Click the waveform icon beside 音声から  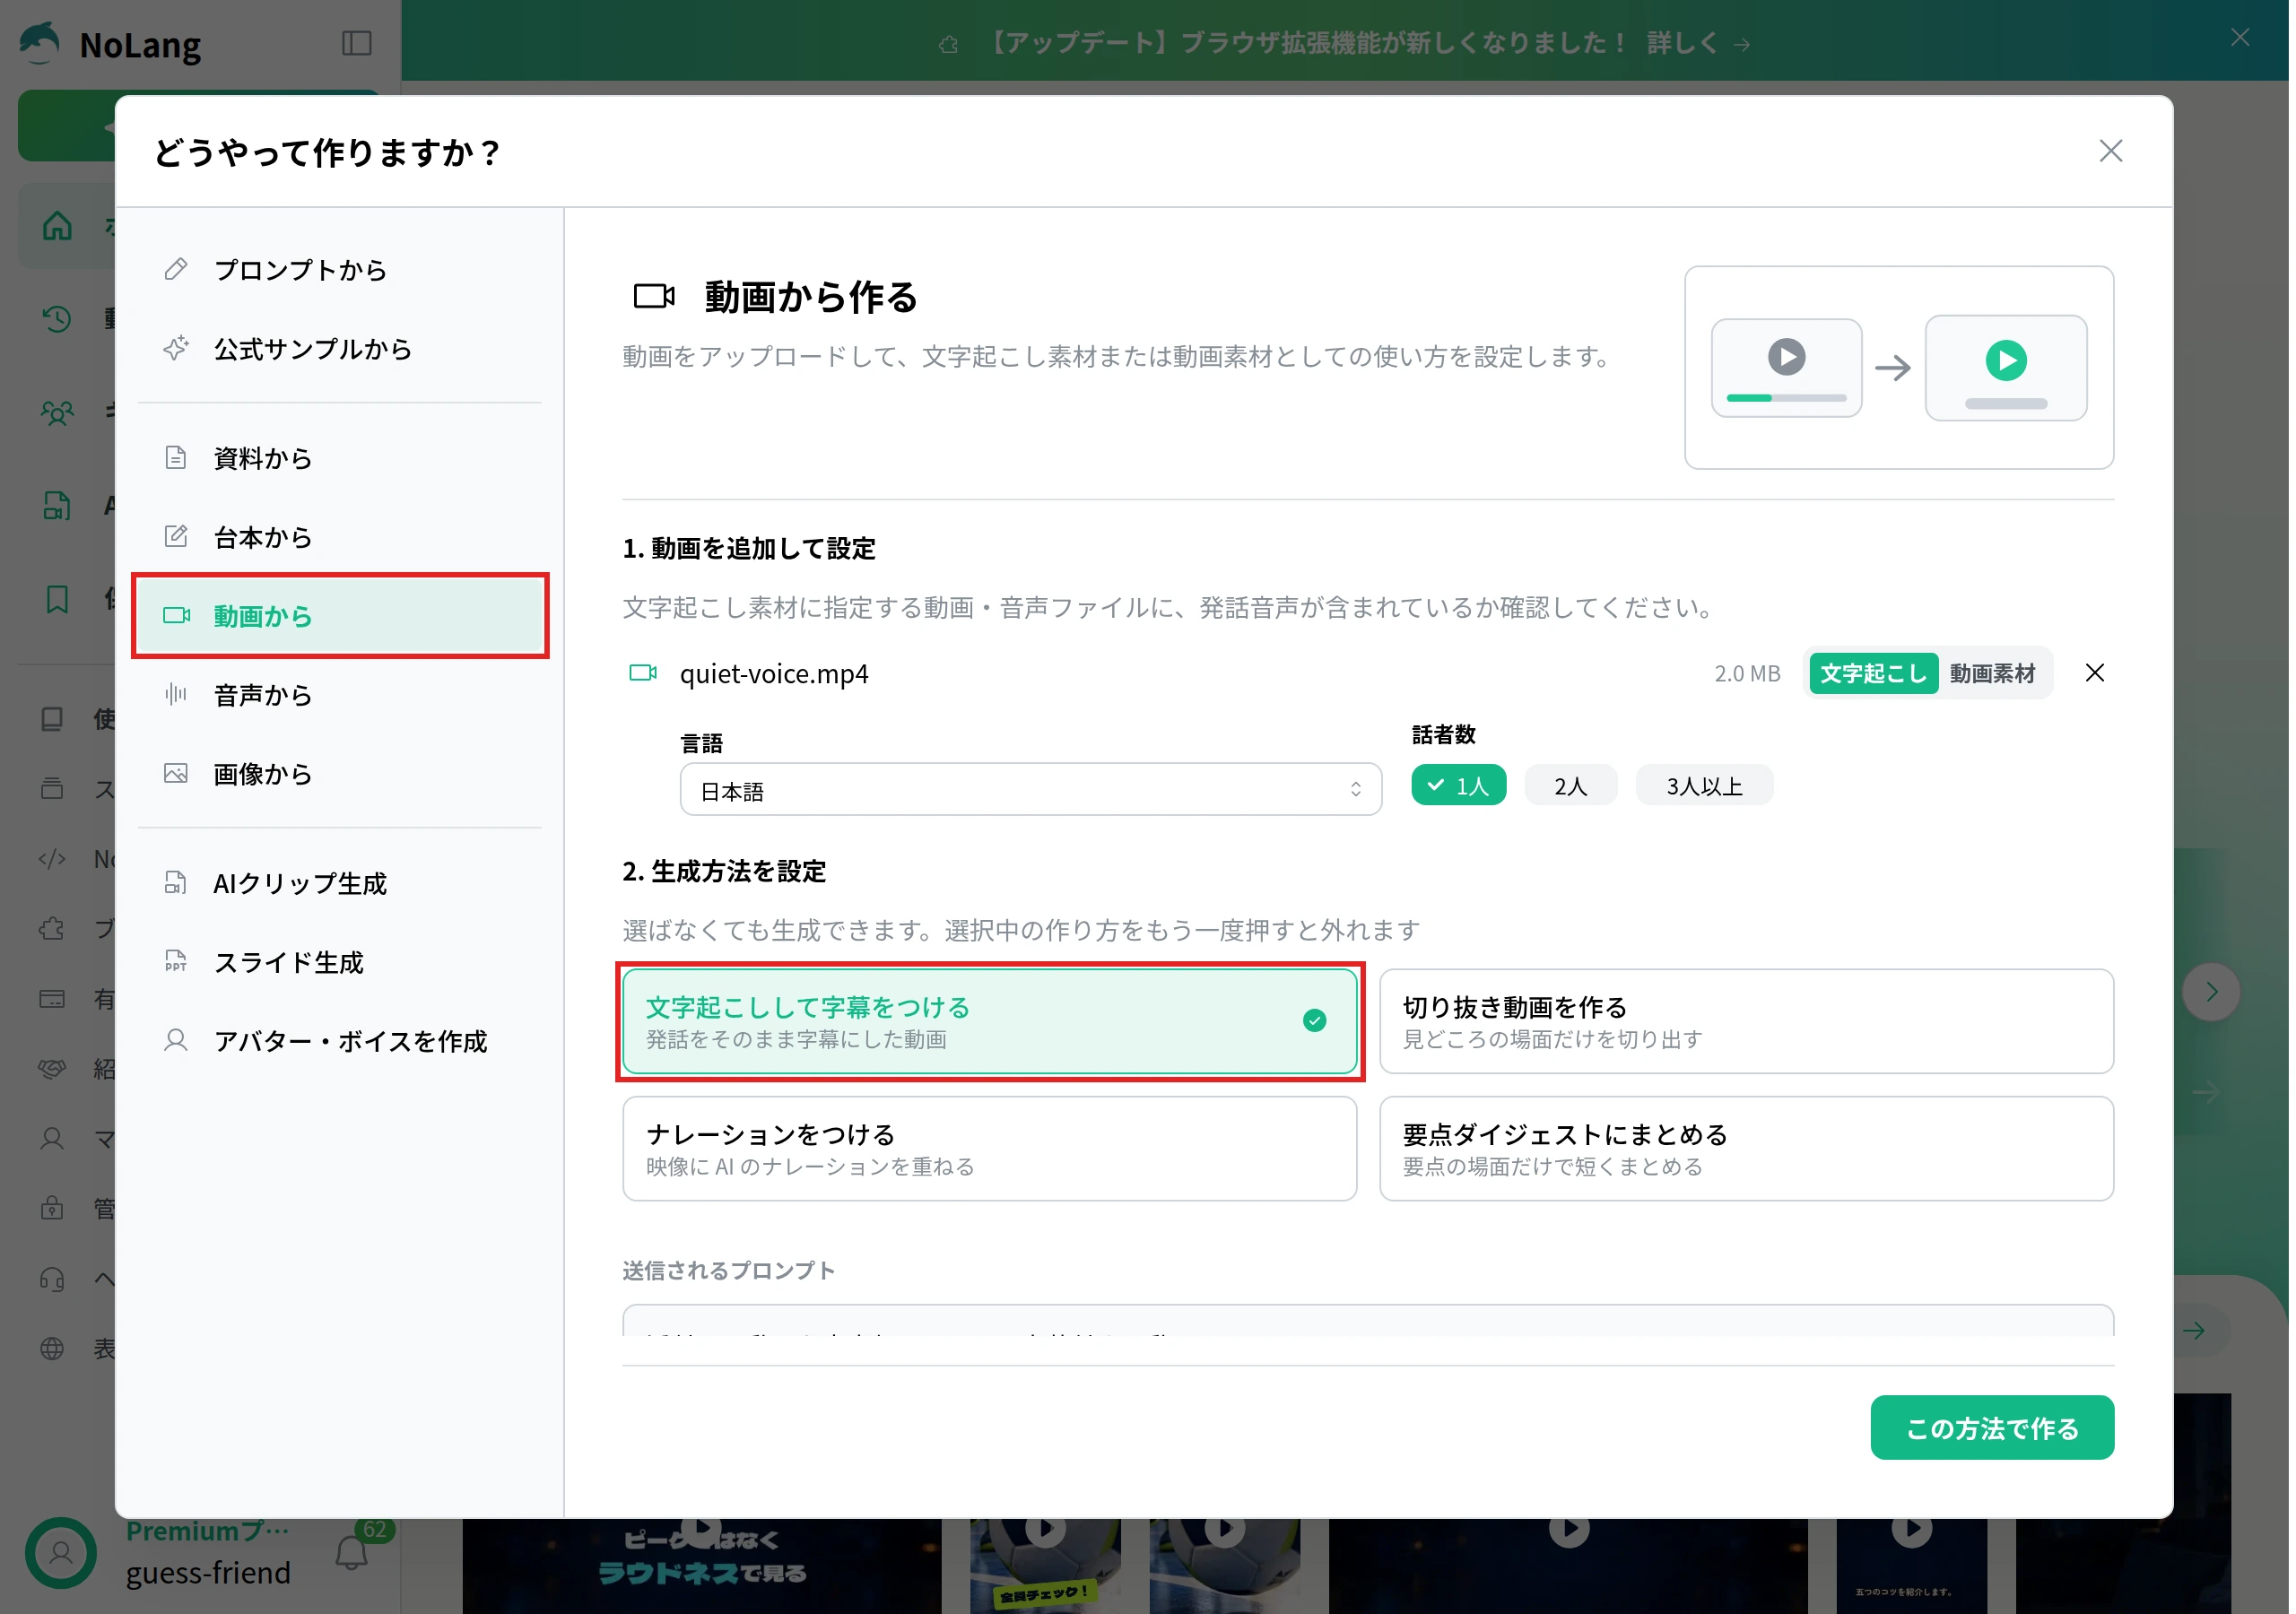point(176,695)
